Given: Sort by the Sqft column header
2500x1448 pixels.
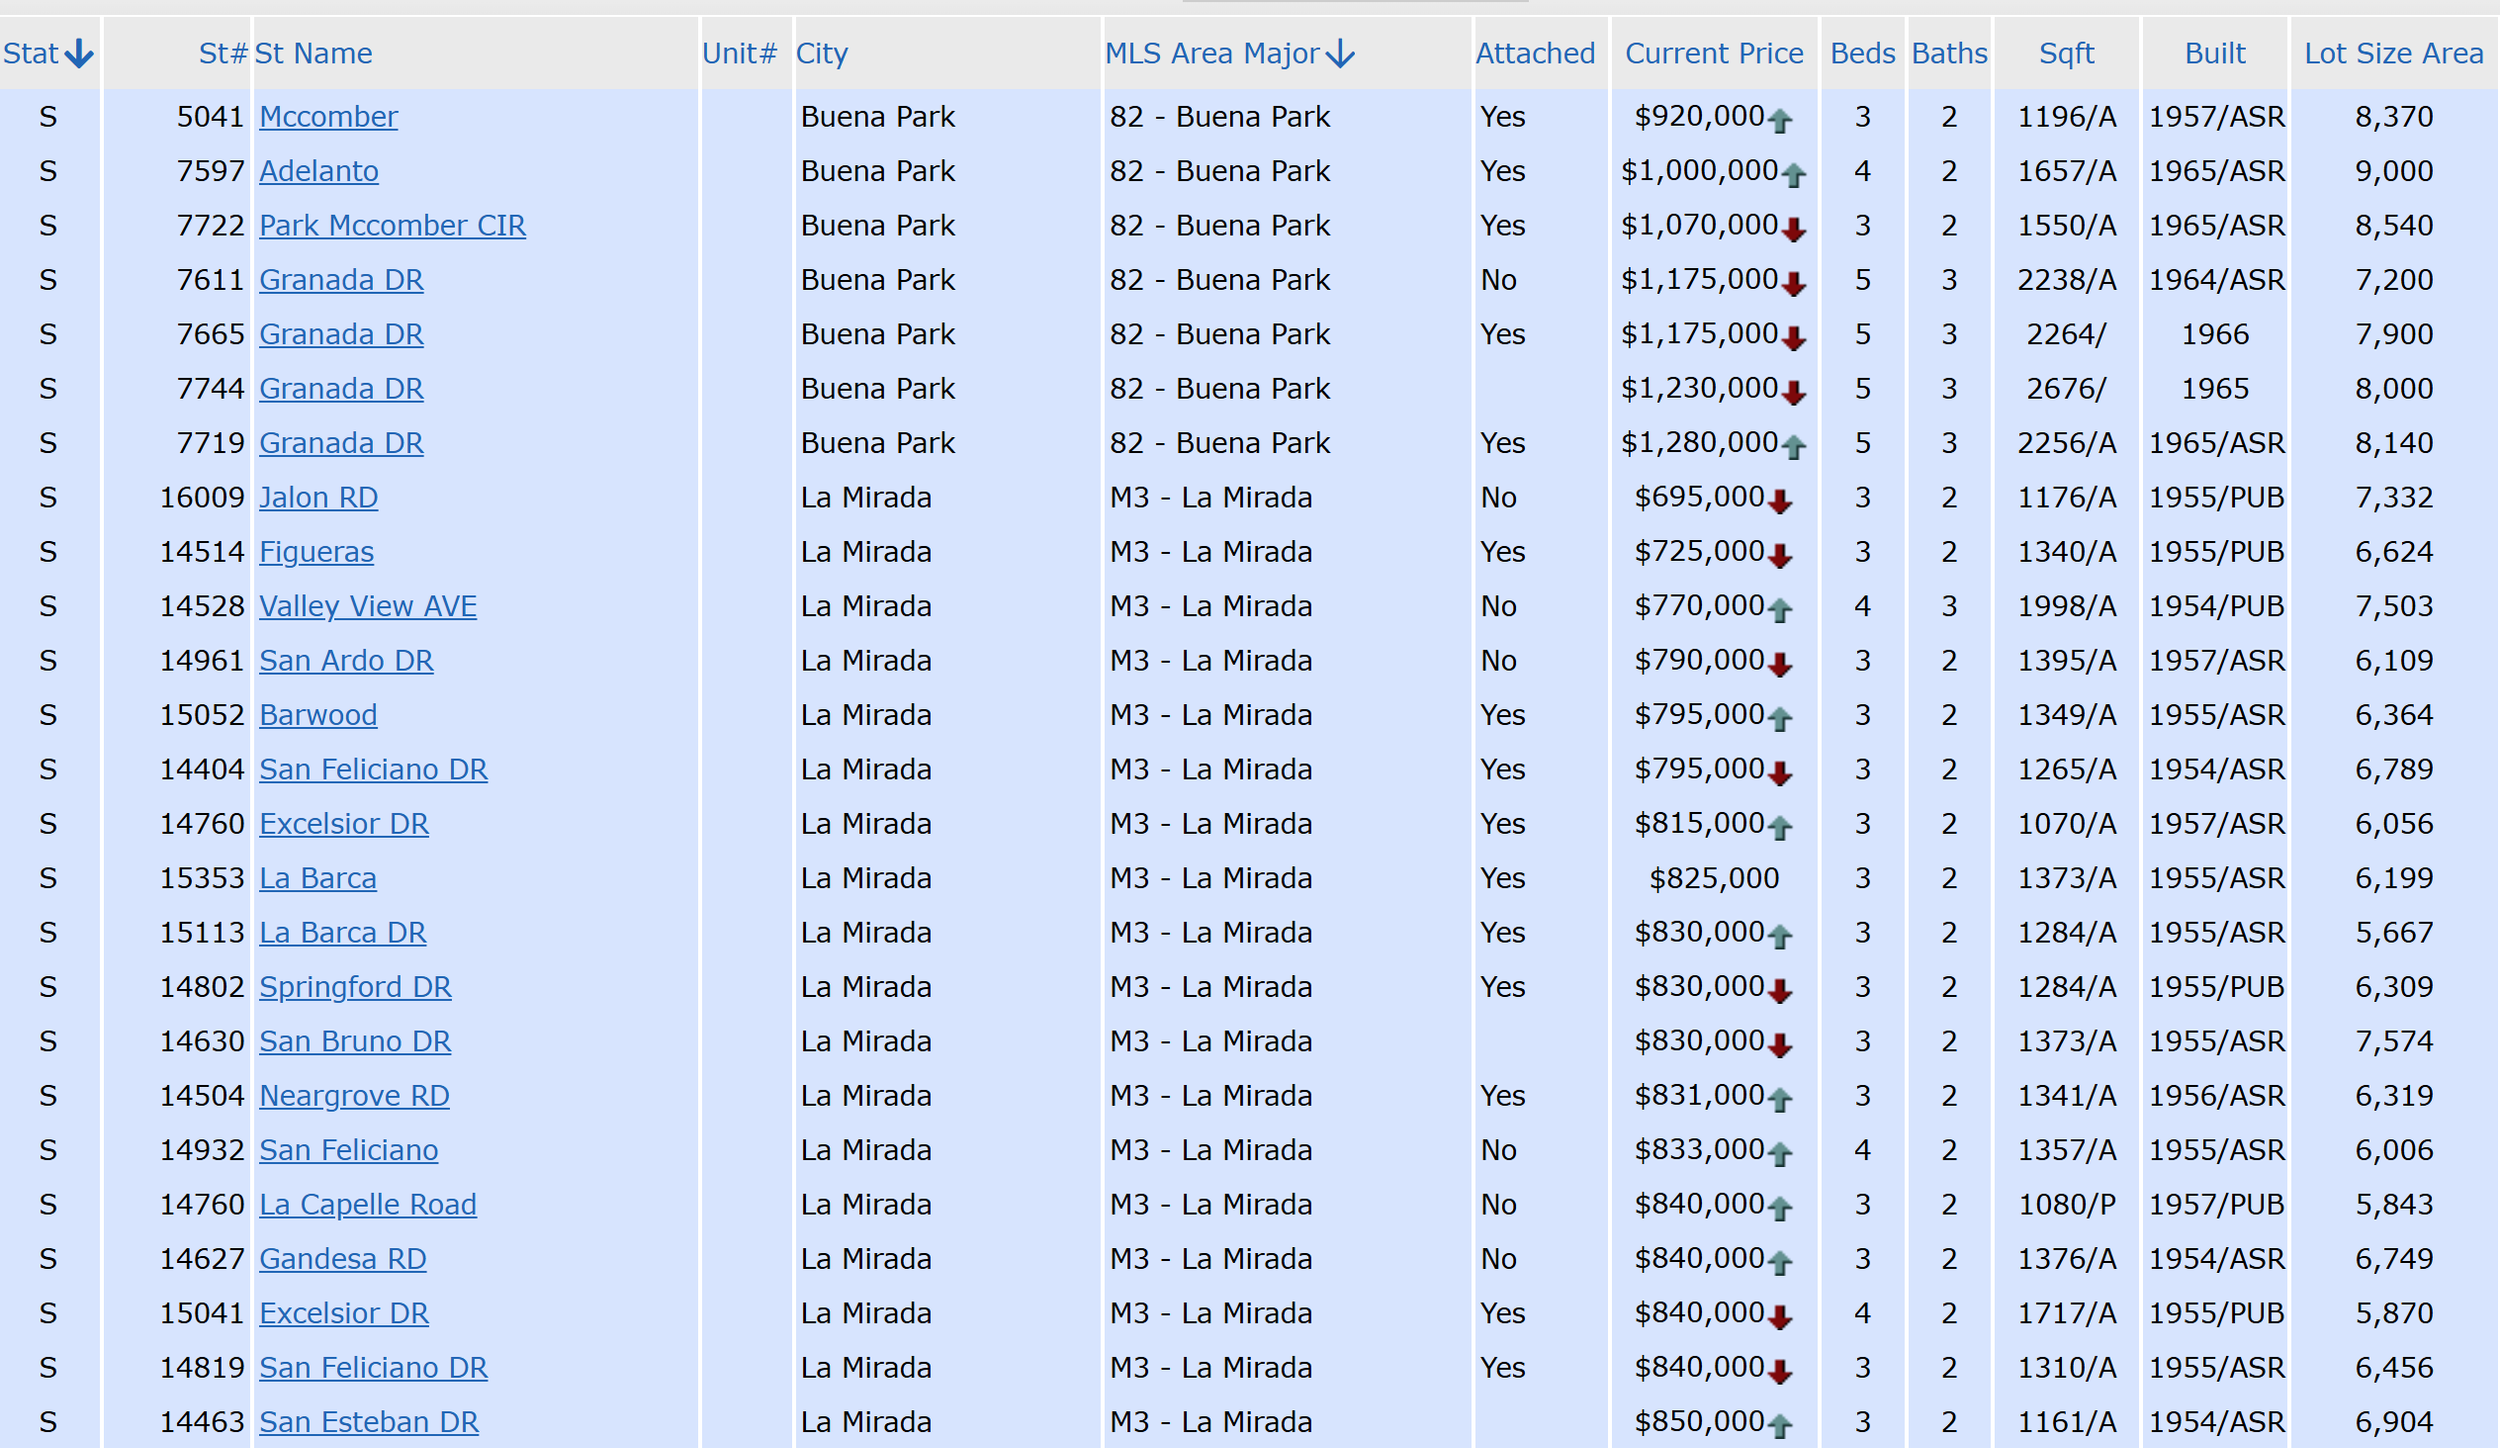Looking at the screenshot, I should (2066, 54).
